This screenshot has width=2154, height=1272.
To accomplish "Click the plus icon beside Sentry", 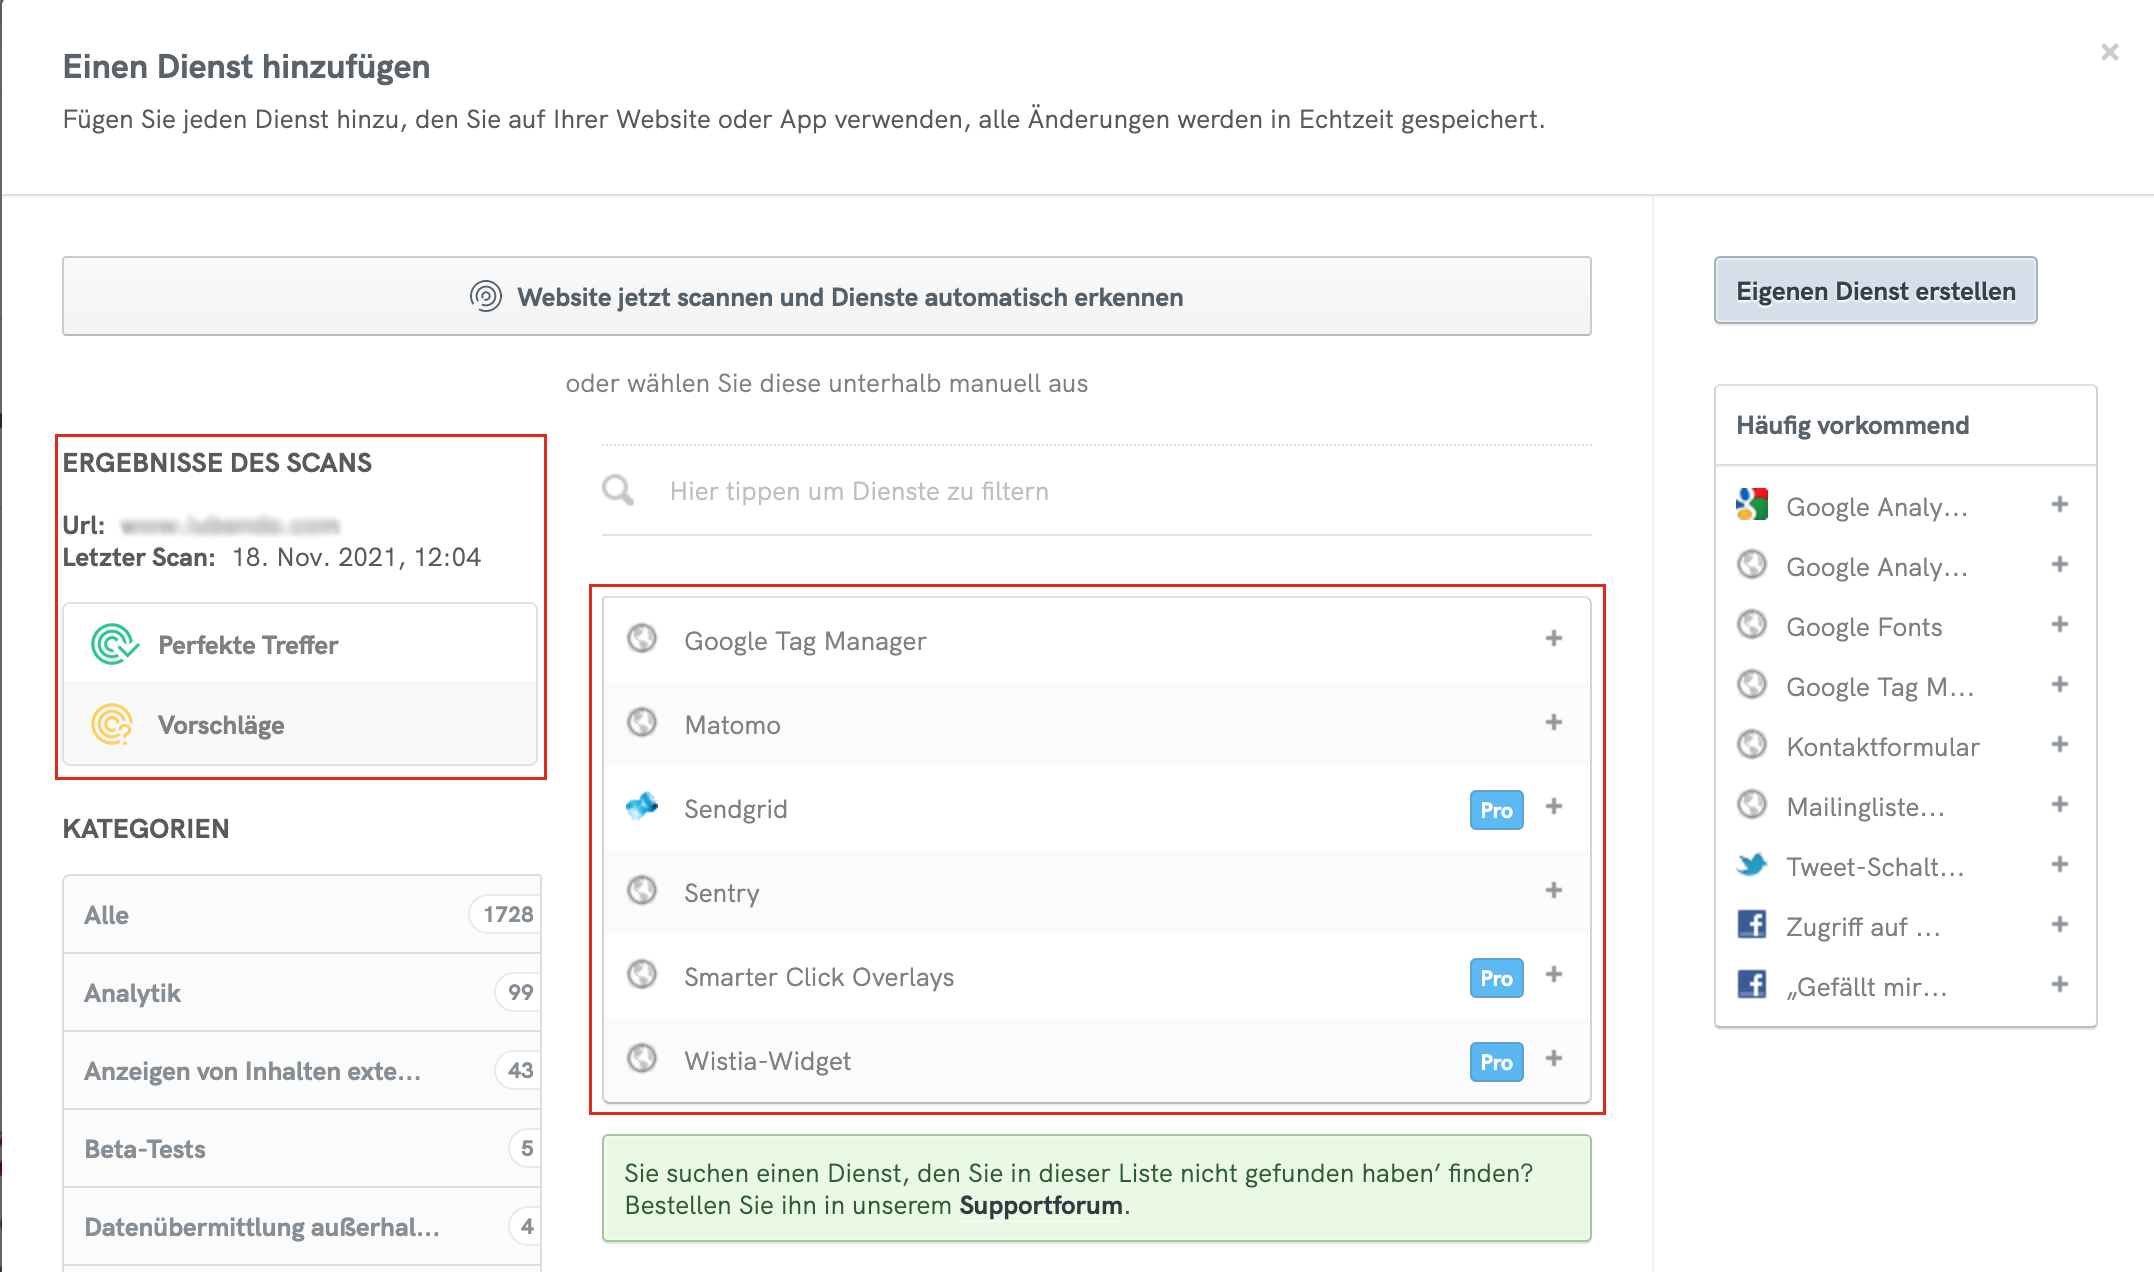I will [x=1553, y=891].
